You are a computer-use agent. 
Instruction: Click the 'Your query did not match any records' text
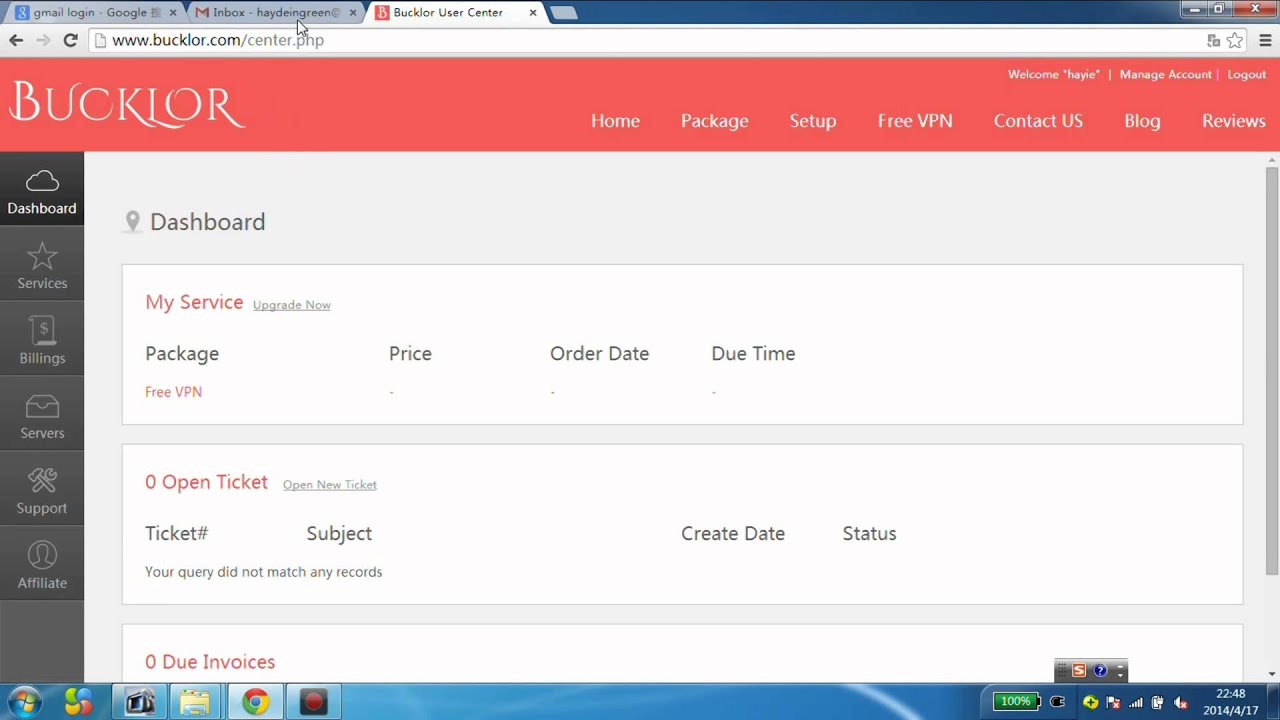point(263,572)
